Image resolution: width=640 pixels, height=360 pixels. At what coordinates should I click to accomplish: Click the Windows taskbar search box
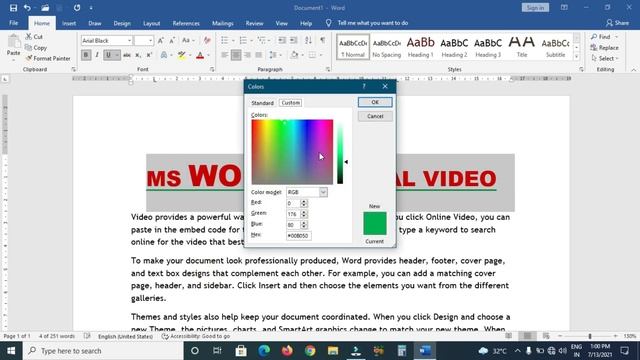point(103,351)
